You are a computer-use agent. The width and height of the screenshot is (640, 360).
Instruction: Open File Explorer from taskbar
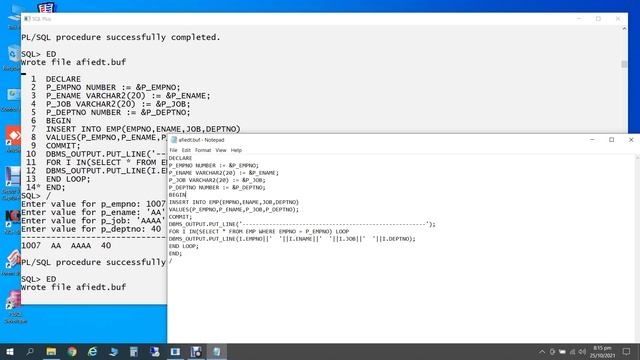pos(51,351)
